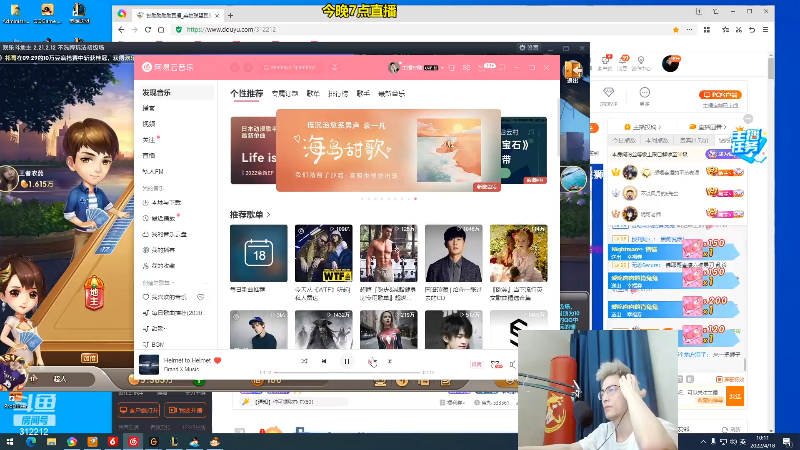Click the sound quality badge in player bar
The width and height of the screenshot is (800, 450).
[x=476, y=364]
